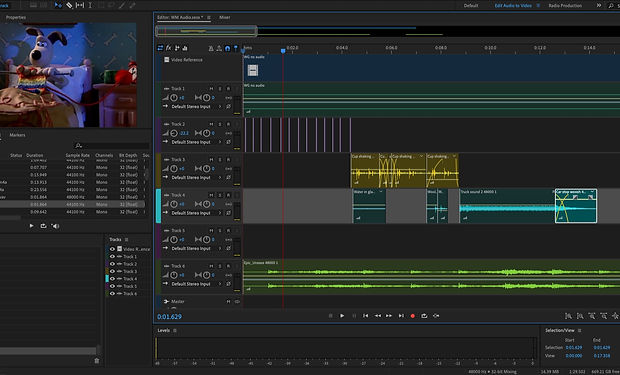This screenshot has width=620, height=375.
Task: Open Track 2 Default Stereo Input dropdown
Action: pos(197,142)
